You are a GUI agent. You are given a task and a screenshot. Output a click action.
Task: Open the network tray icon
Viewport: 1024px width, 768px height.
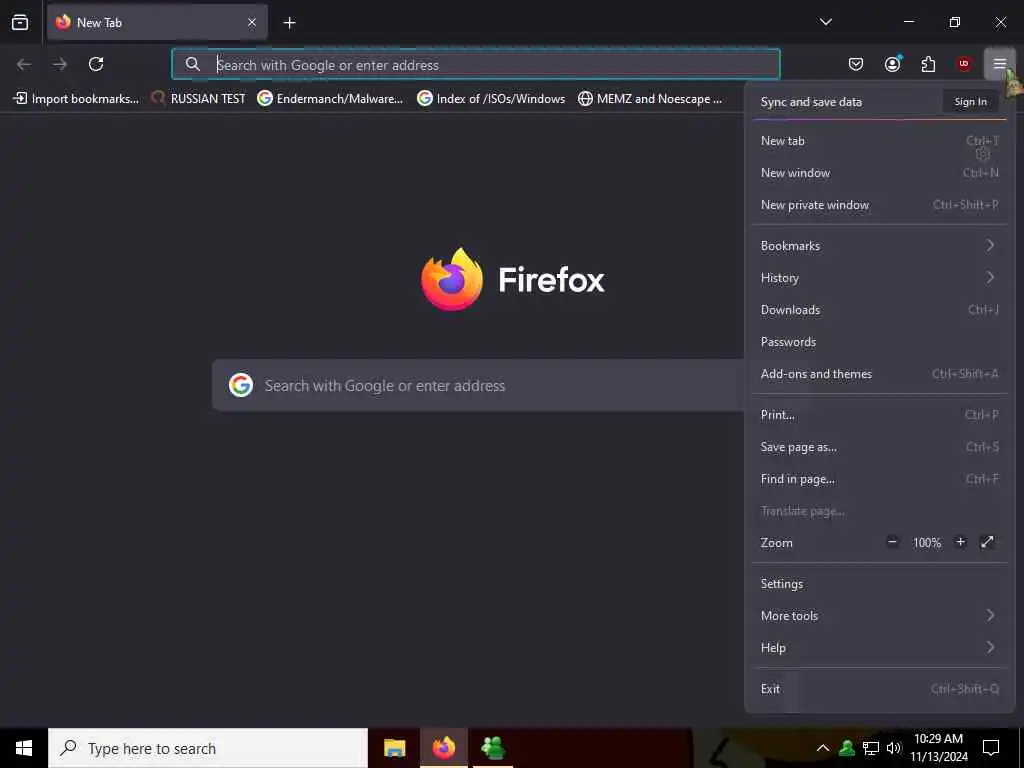pyautogui.click(x=871, y=748)
